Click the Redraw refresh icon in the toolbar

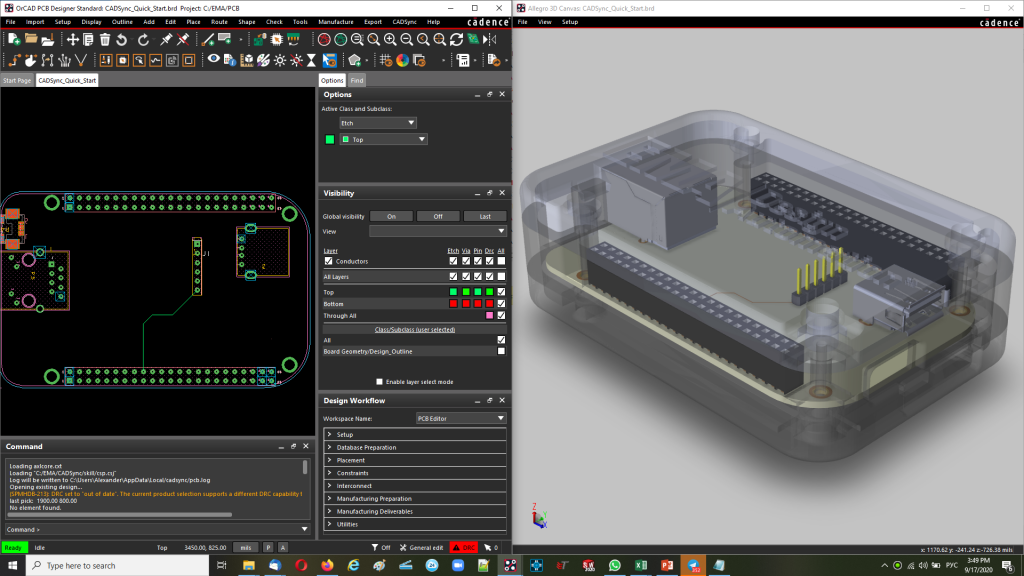(x=455, y=40)
